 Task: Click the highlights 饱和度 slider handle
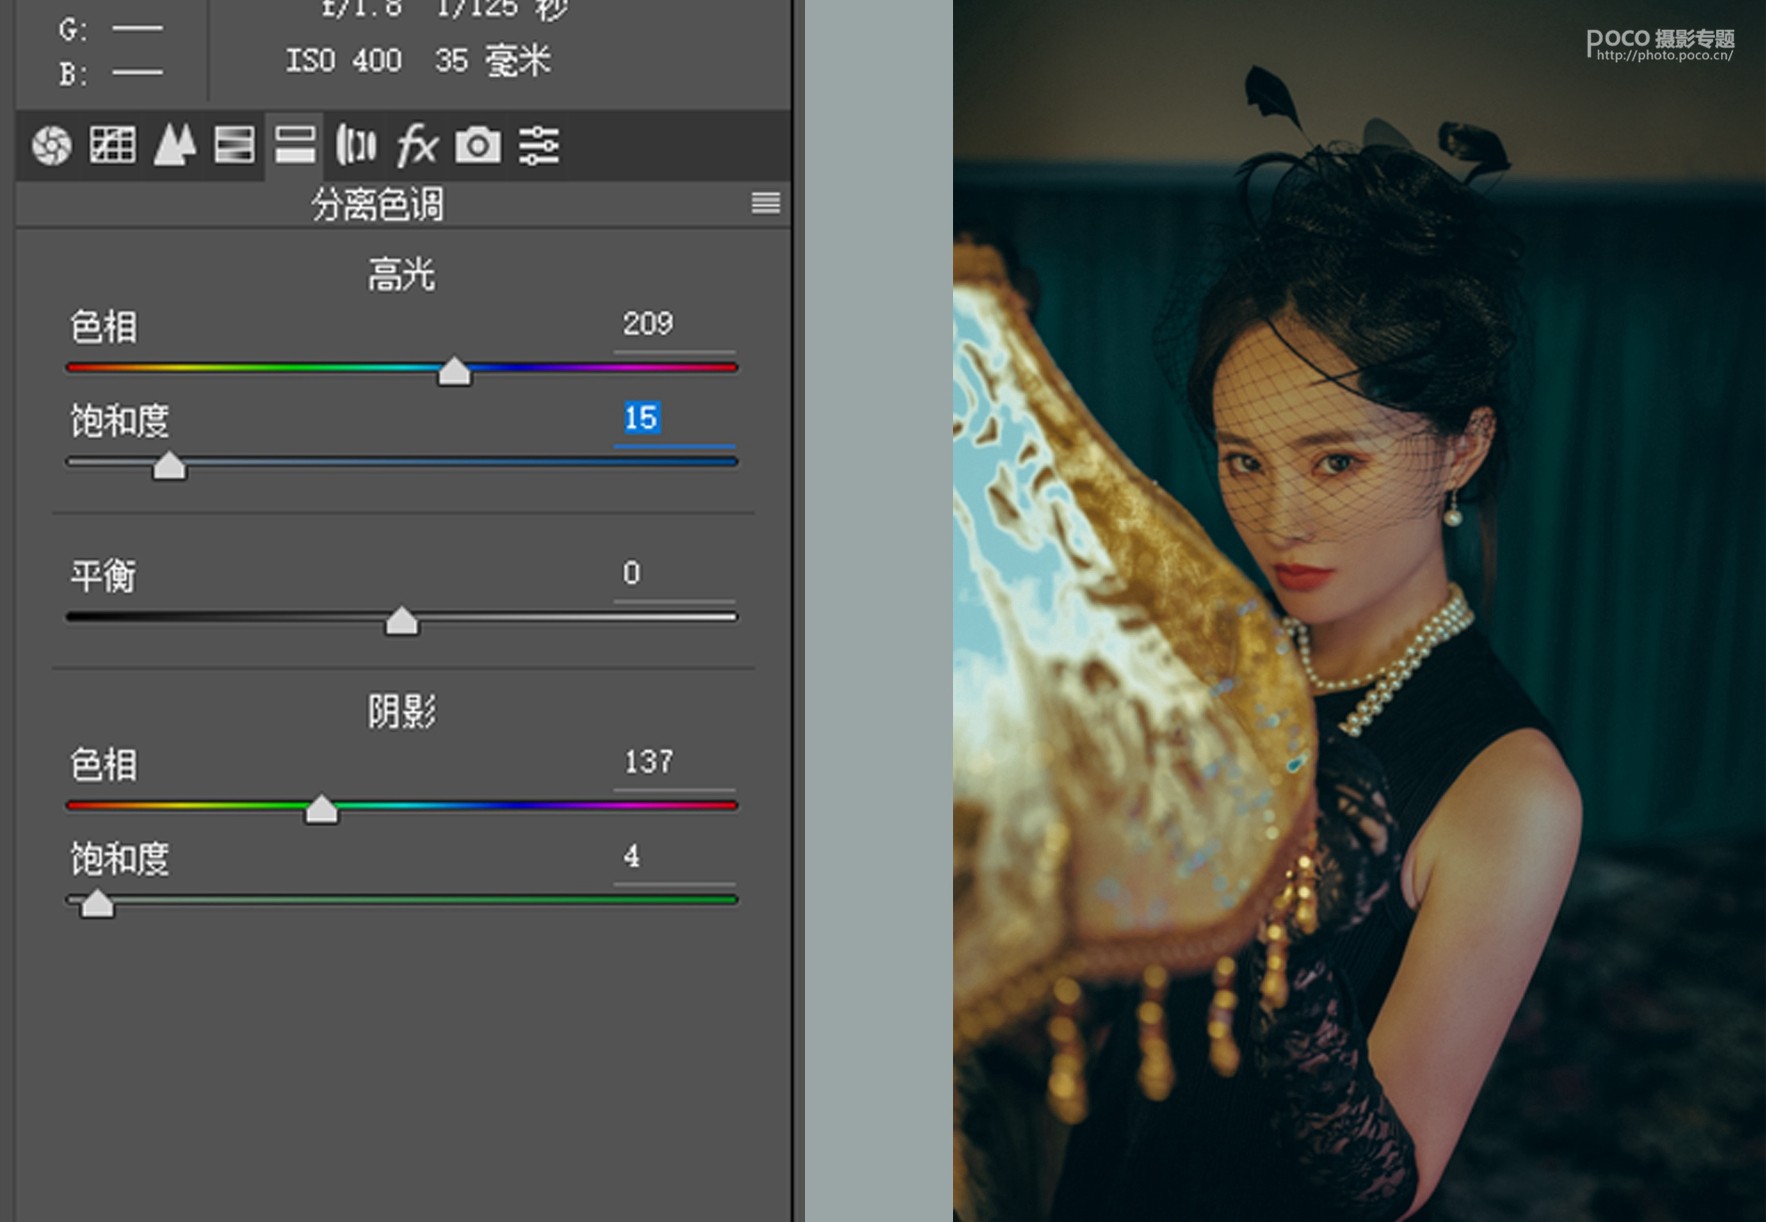click(x=169, y=466)
